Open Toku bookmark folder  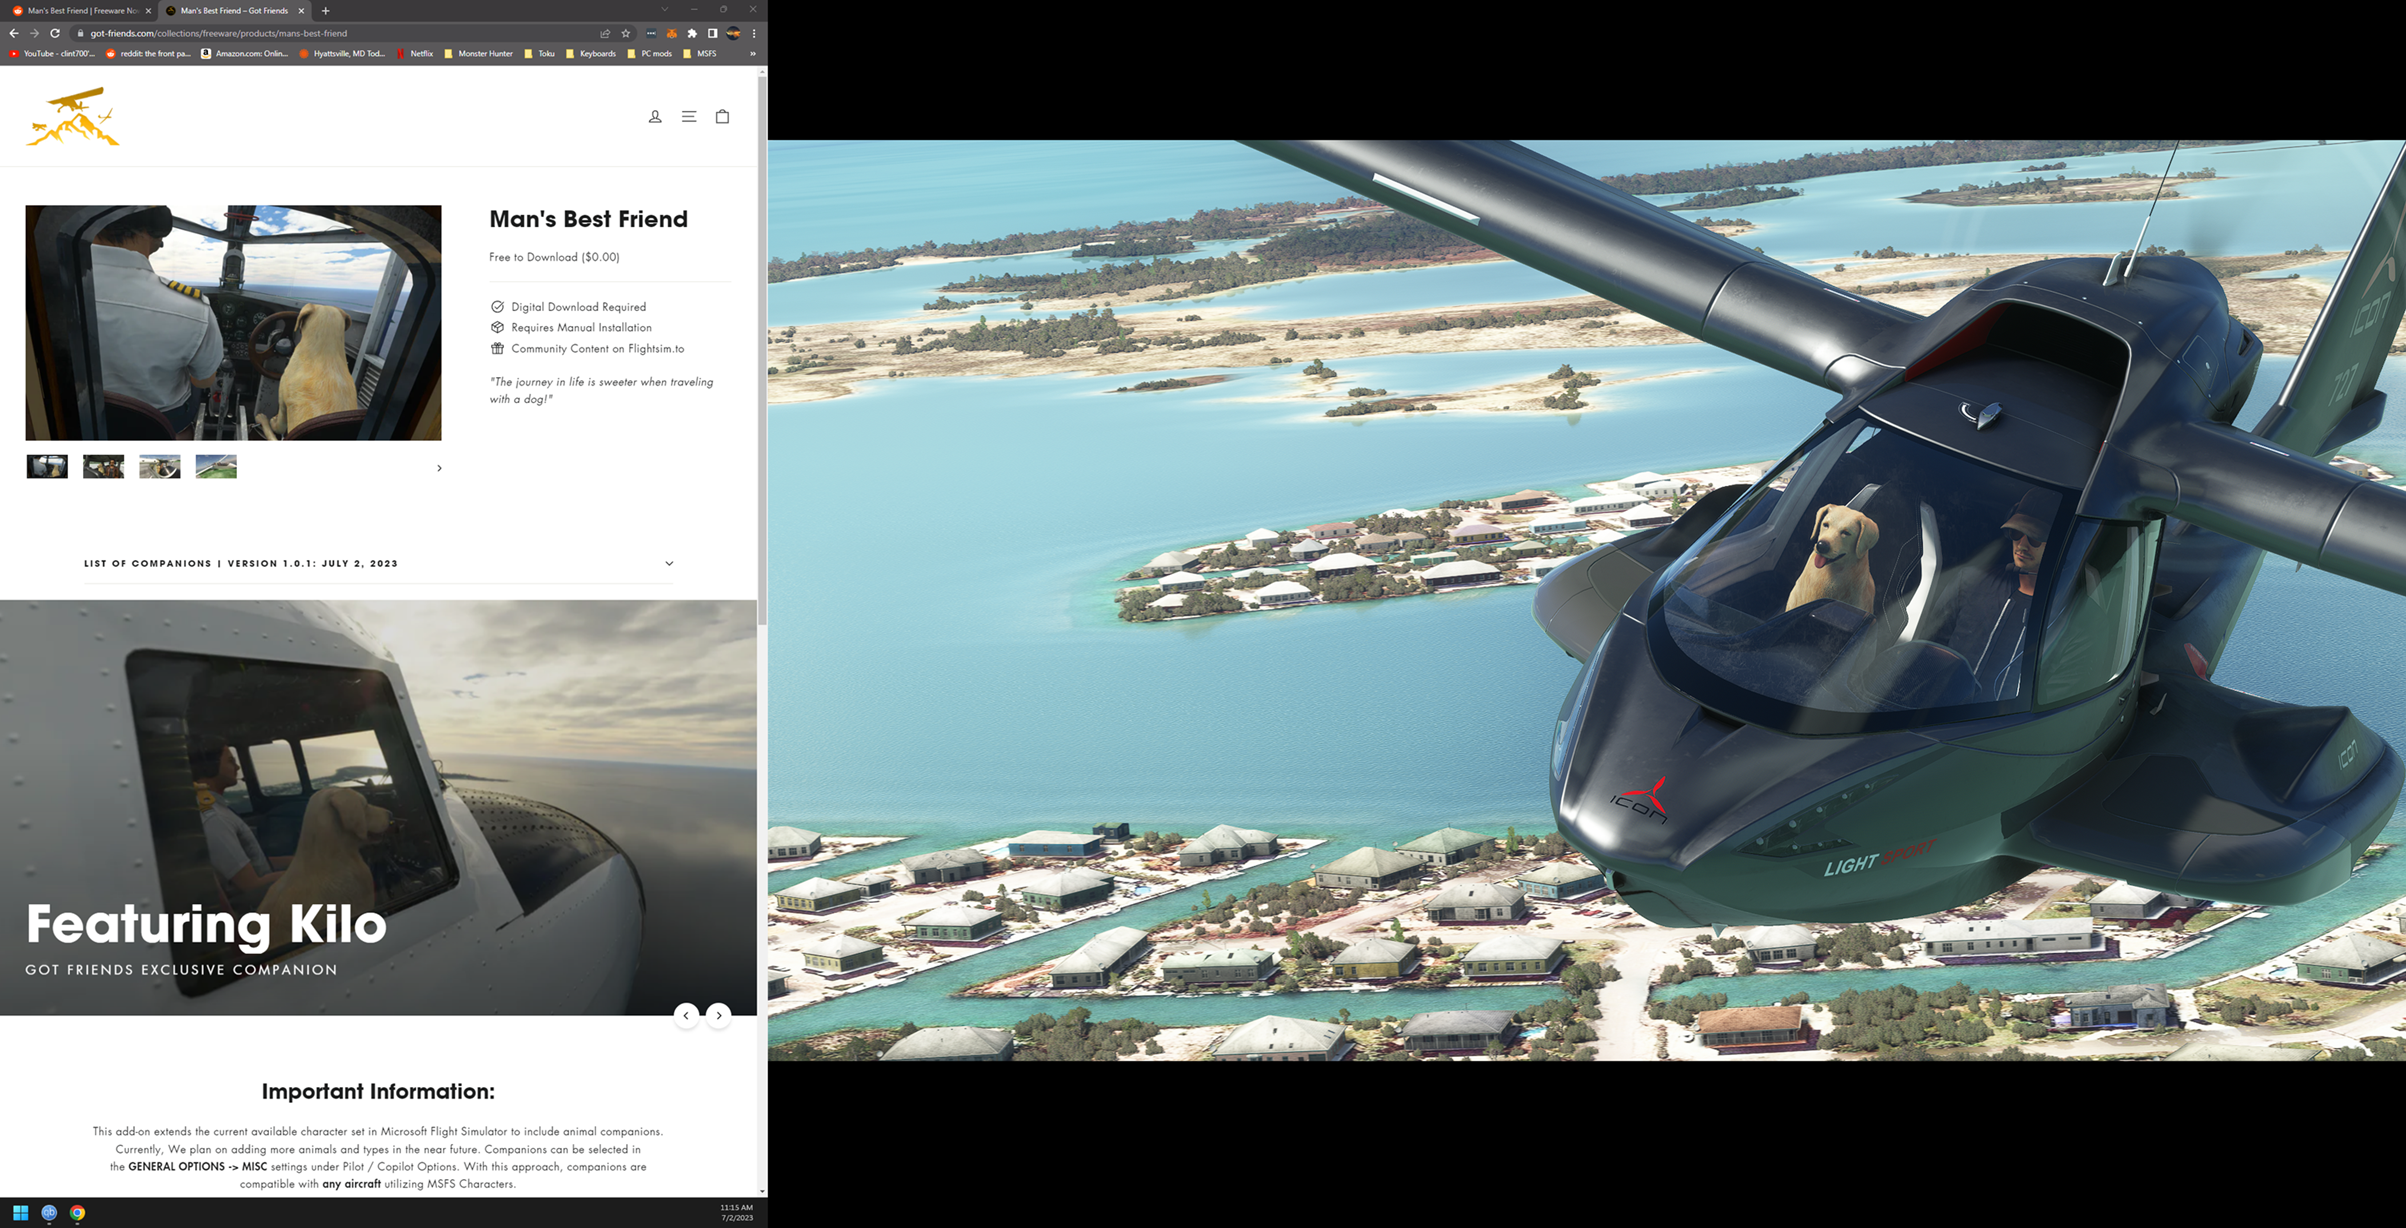[x=540, y=54]
